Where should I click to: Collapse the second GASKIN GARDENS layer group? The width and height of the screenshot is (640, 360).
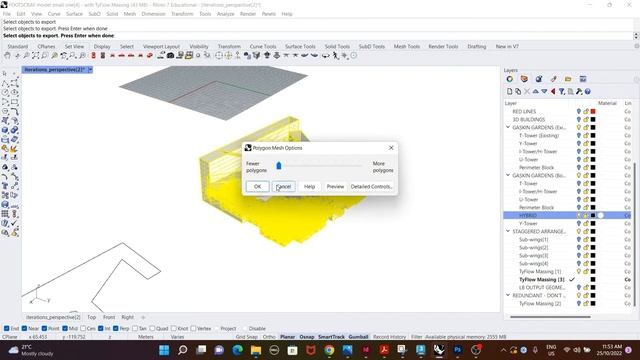[x=508, y=175]
